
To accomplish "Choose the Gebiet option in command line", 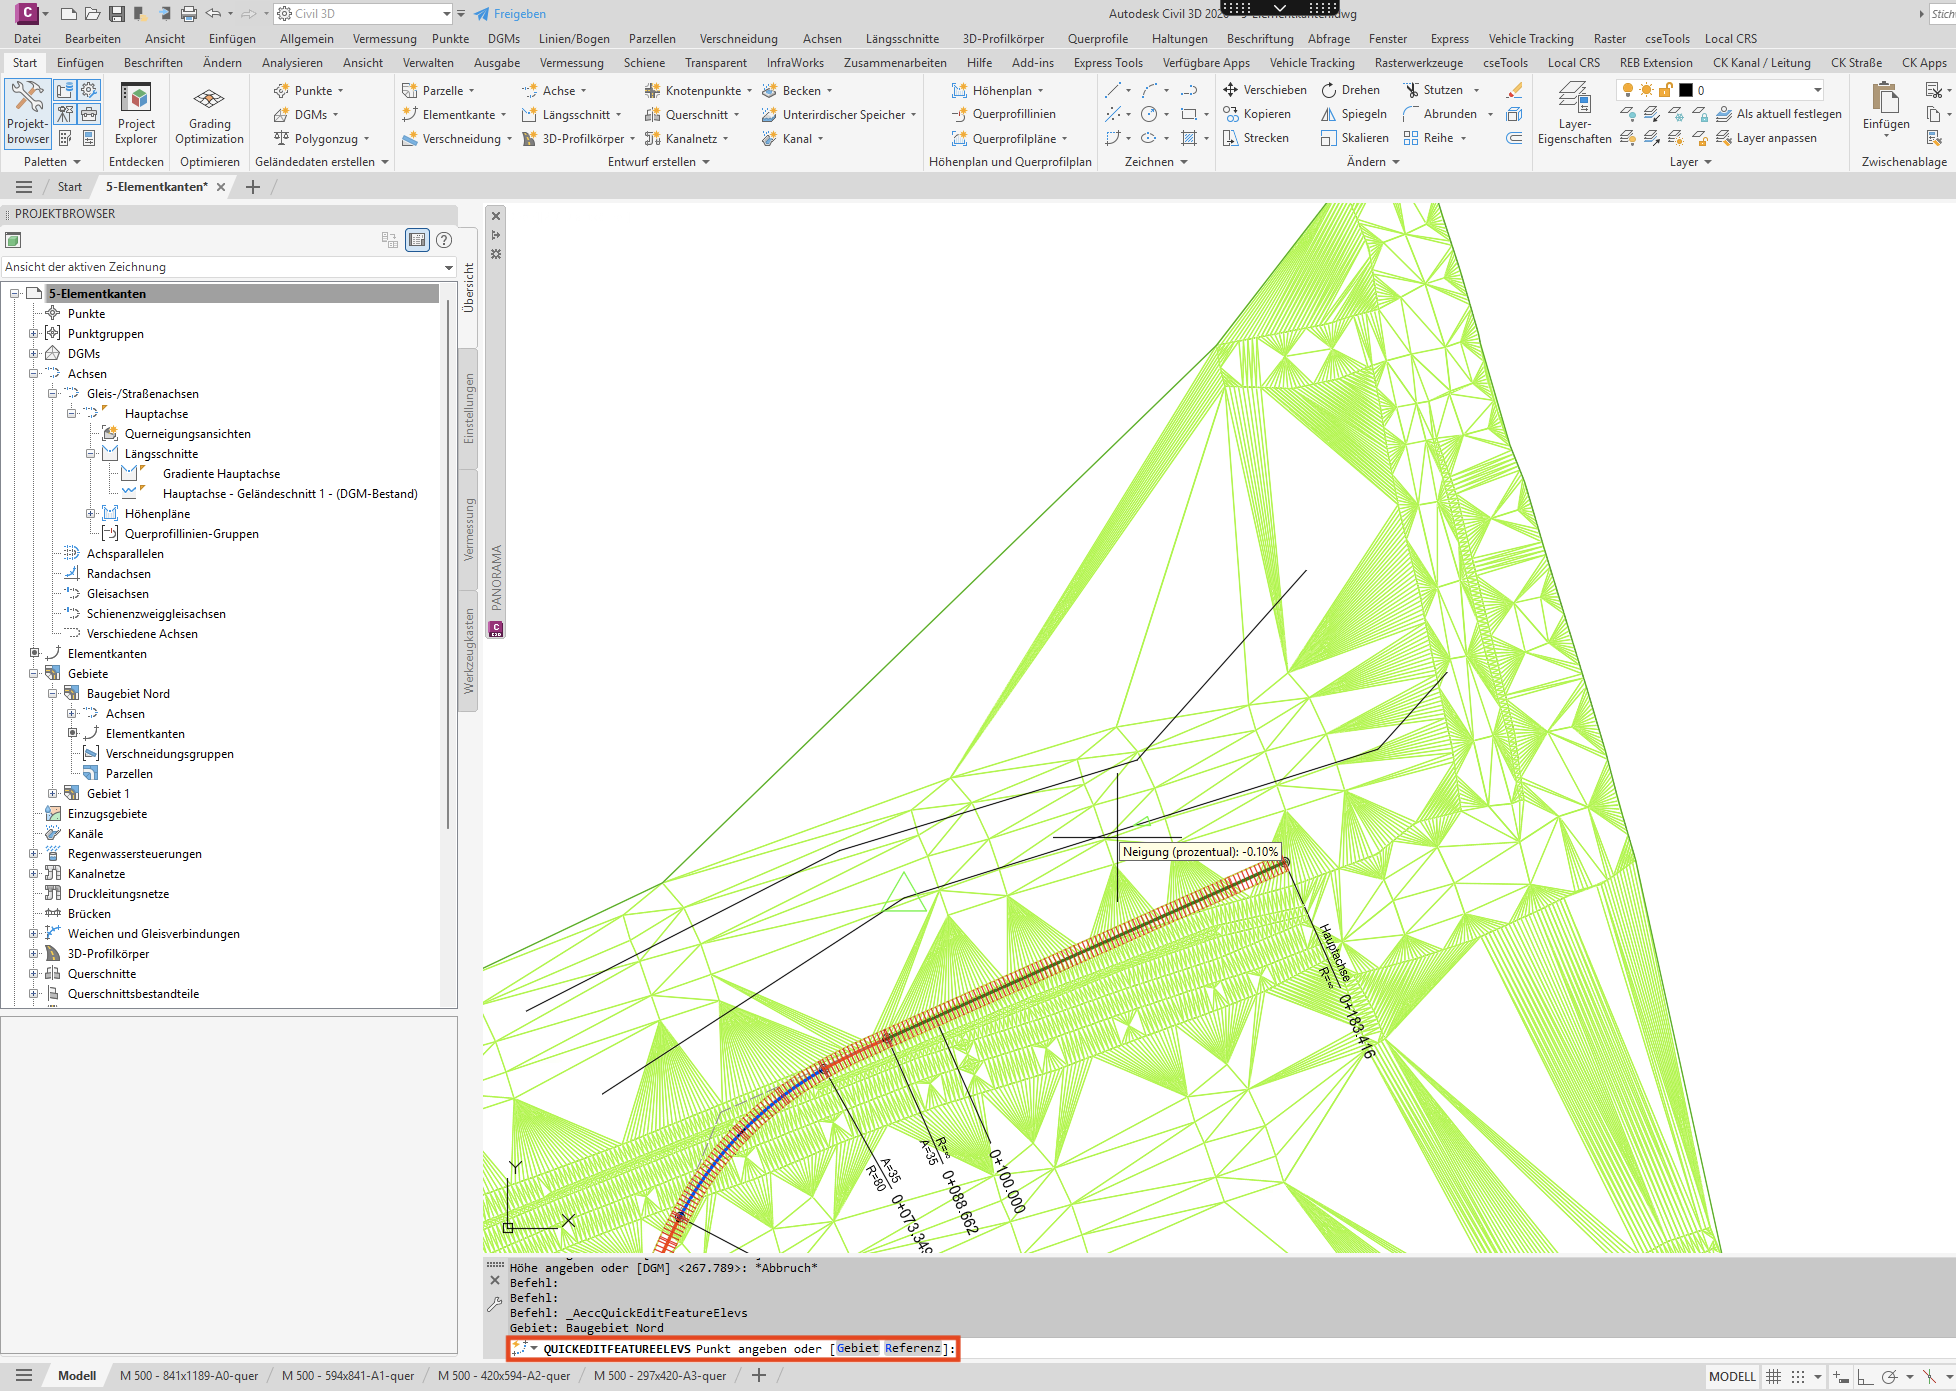I will (857, 1349).
